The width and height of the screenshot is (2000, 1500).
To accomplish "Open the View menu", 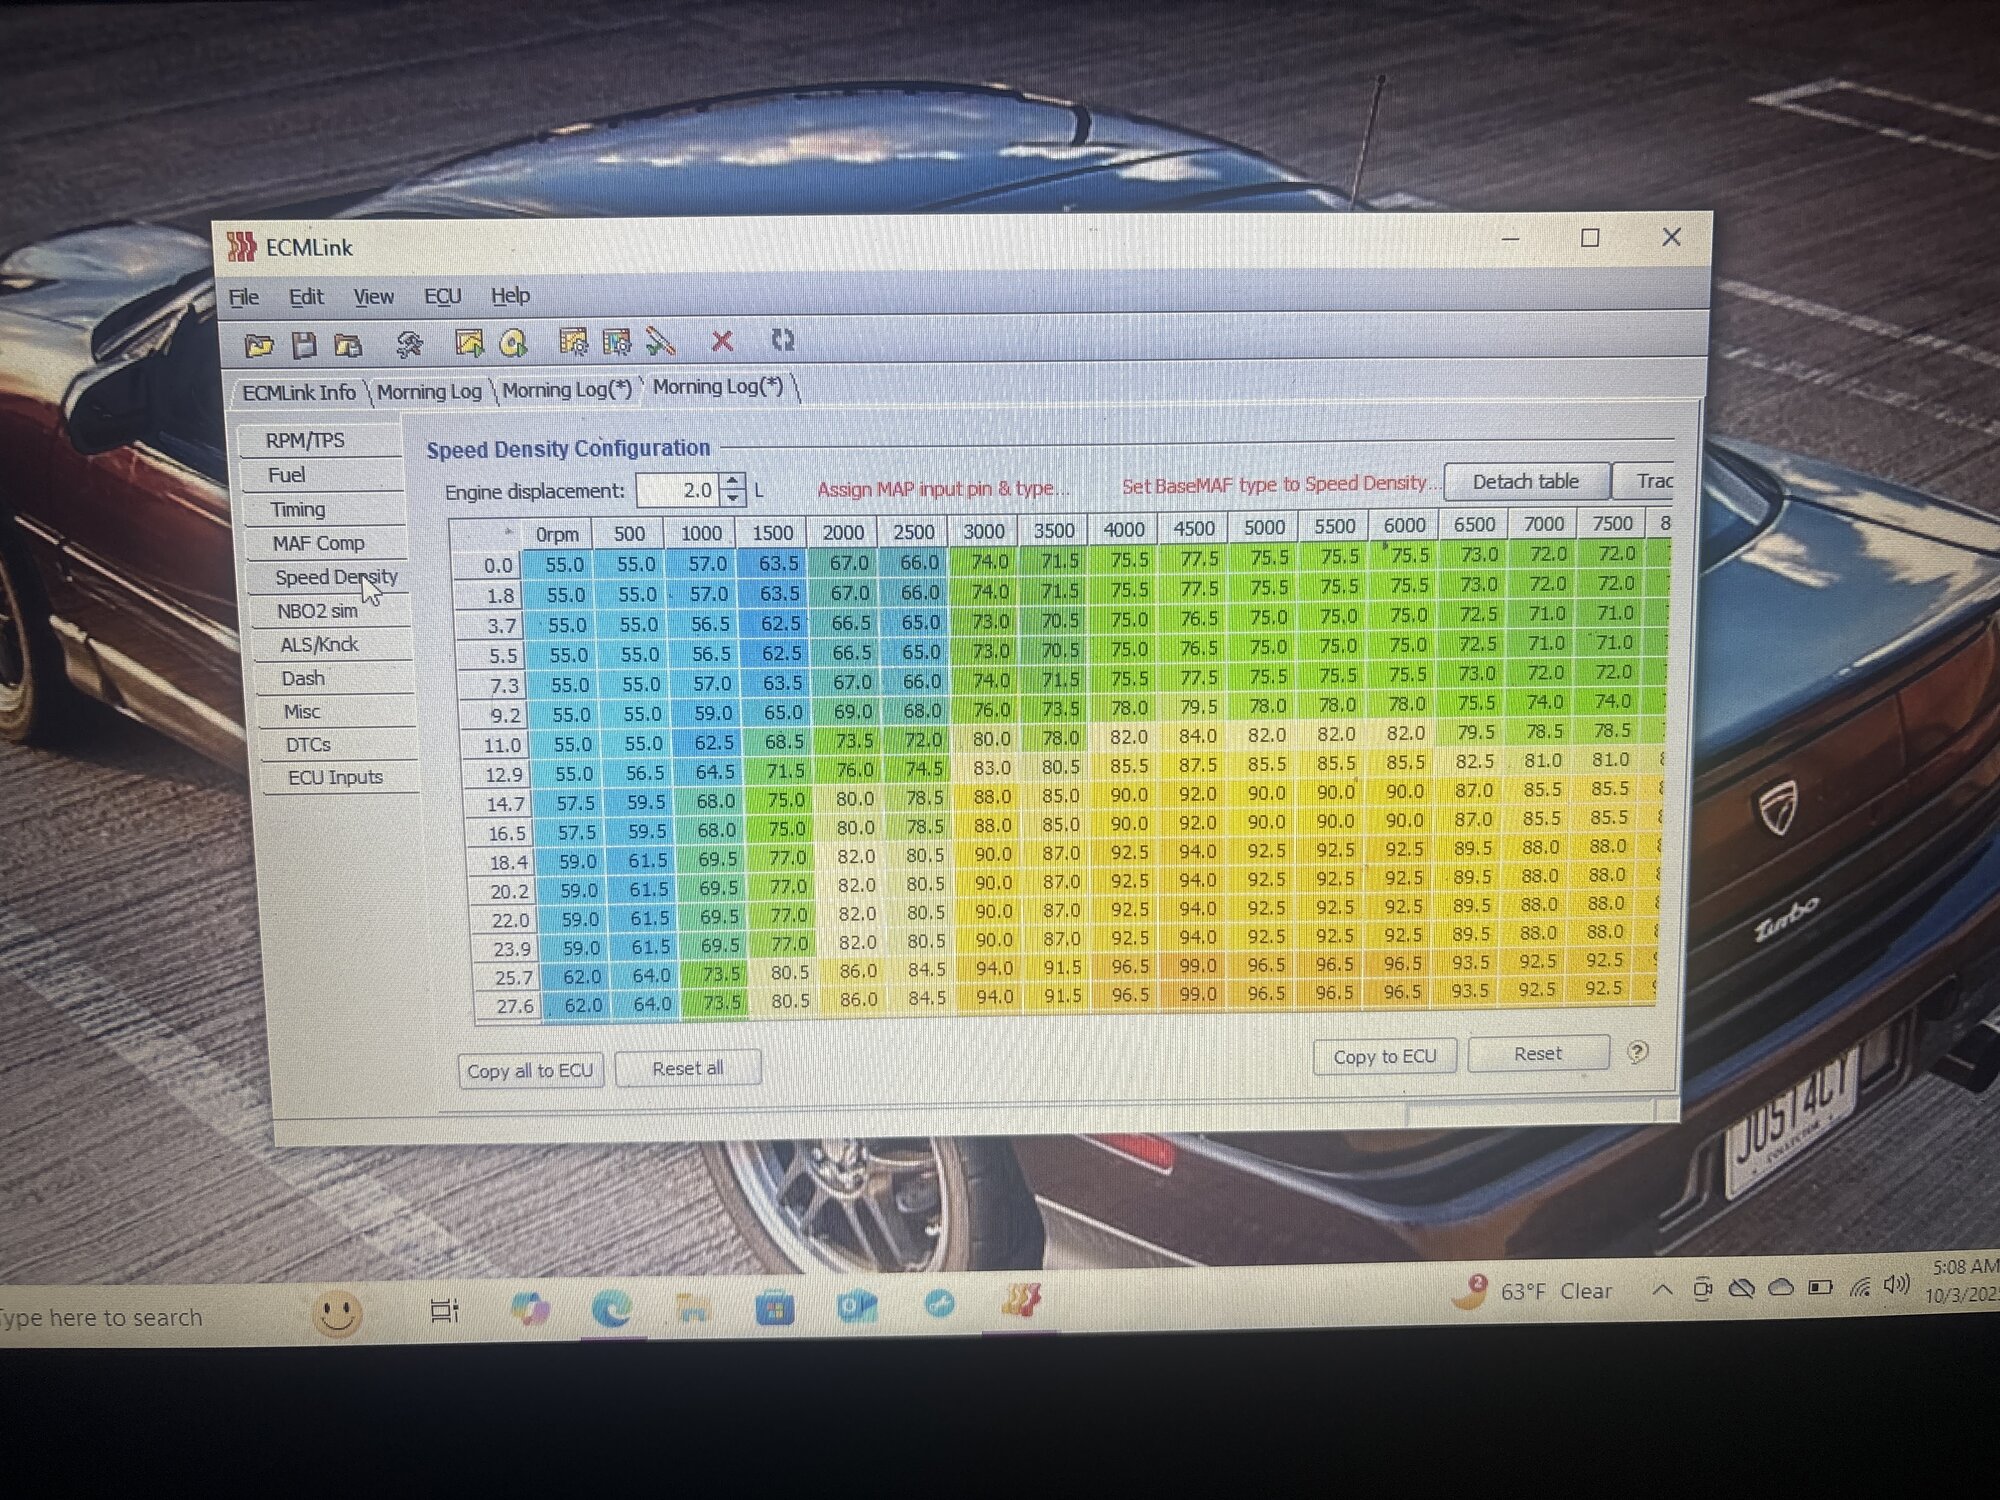I will click(373, 297).
